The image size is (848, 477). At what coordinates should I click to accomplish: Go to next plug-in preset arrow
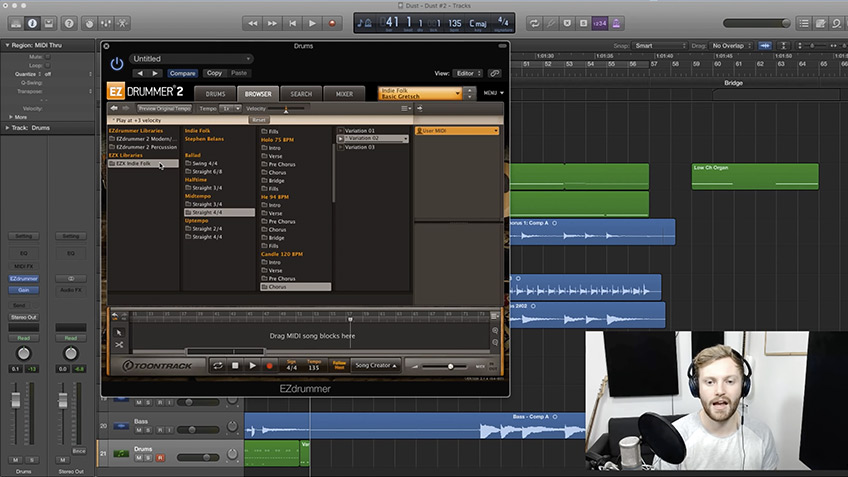click(155, 73)
